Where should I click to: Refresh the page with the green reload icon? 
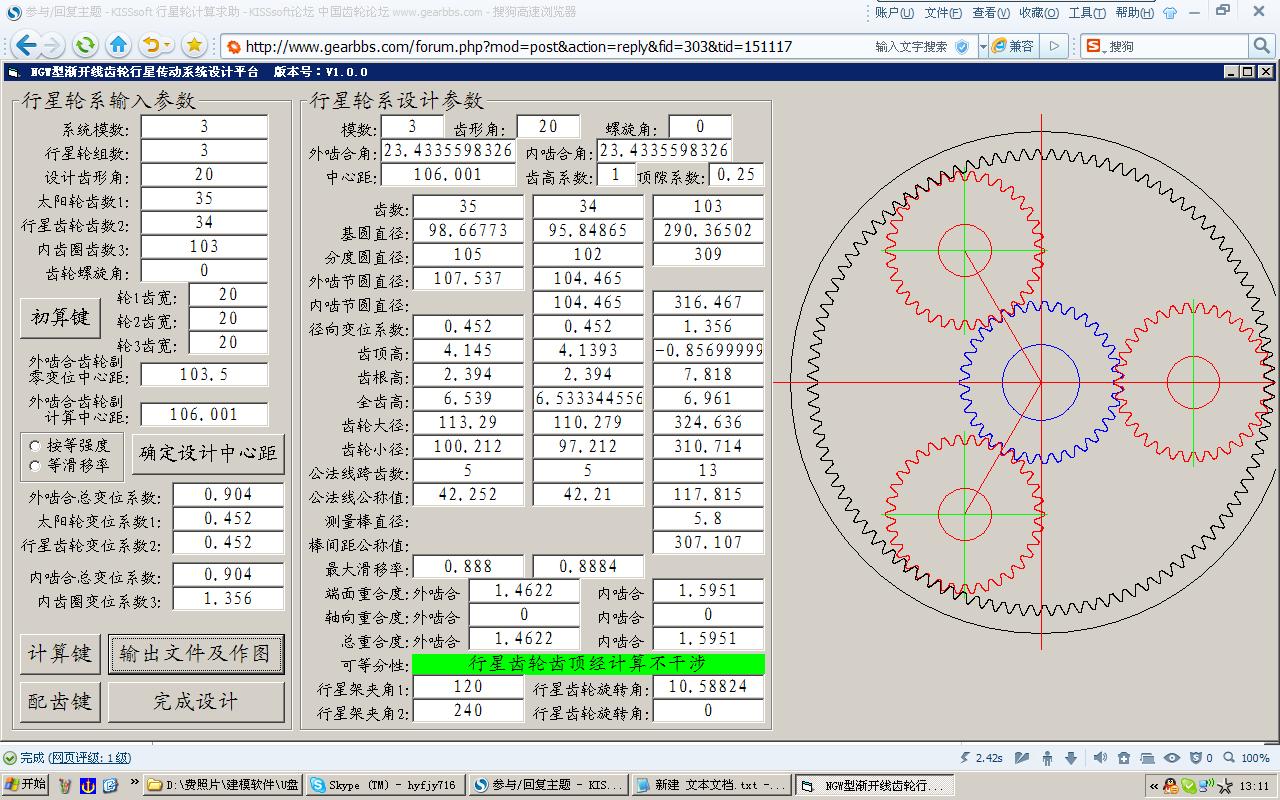(85, 45)
